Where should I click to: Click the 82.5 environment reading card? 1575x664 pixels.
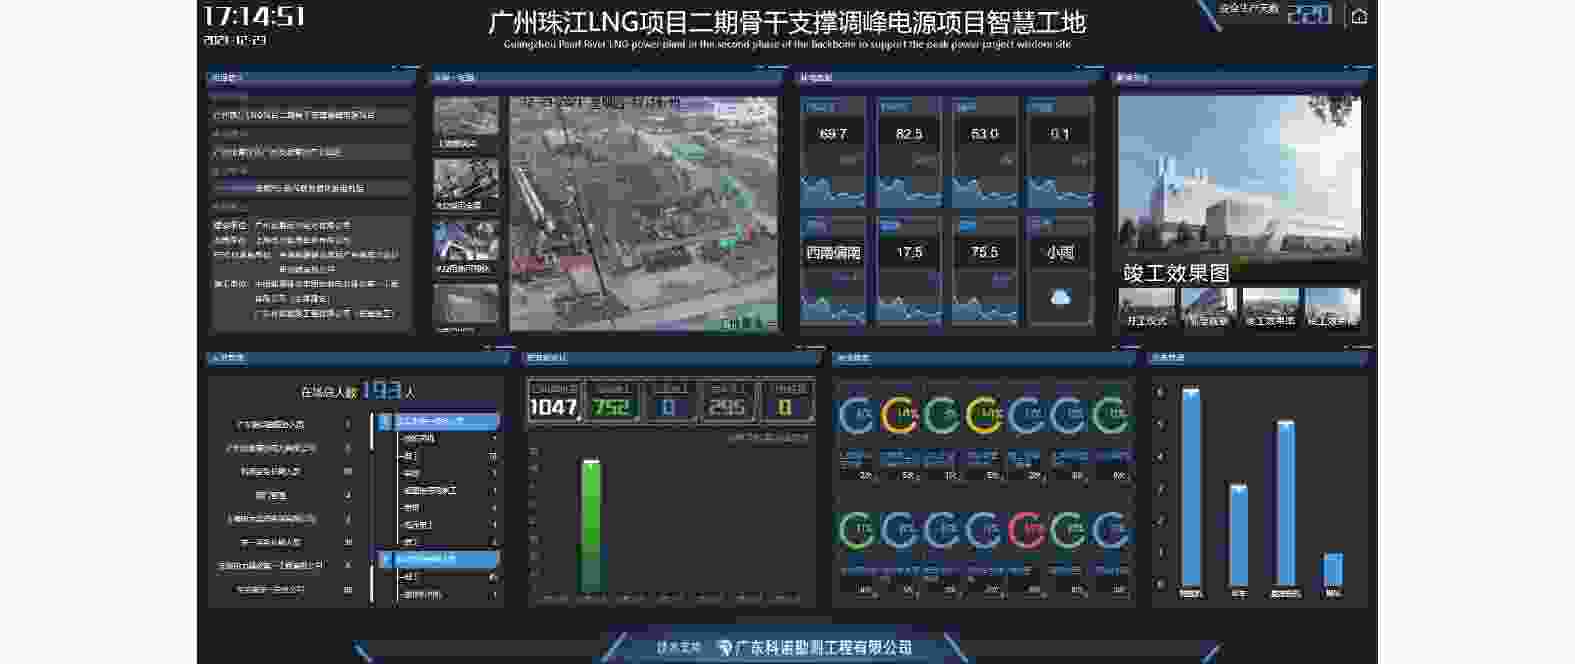(x=908, y=151)
